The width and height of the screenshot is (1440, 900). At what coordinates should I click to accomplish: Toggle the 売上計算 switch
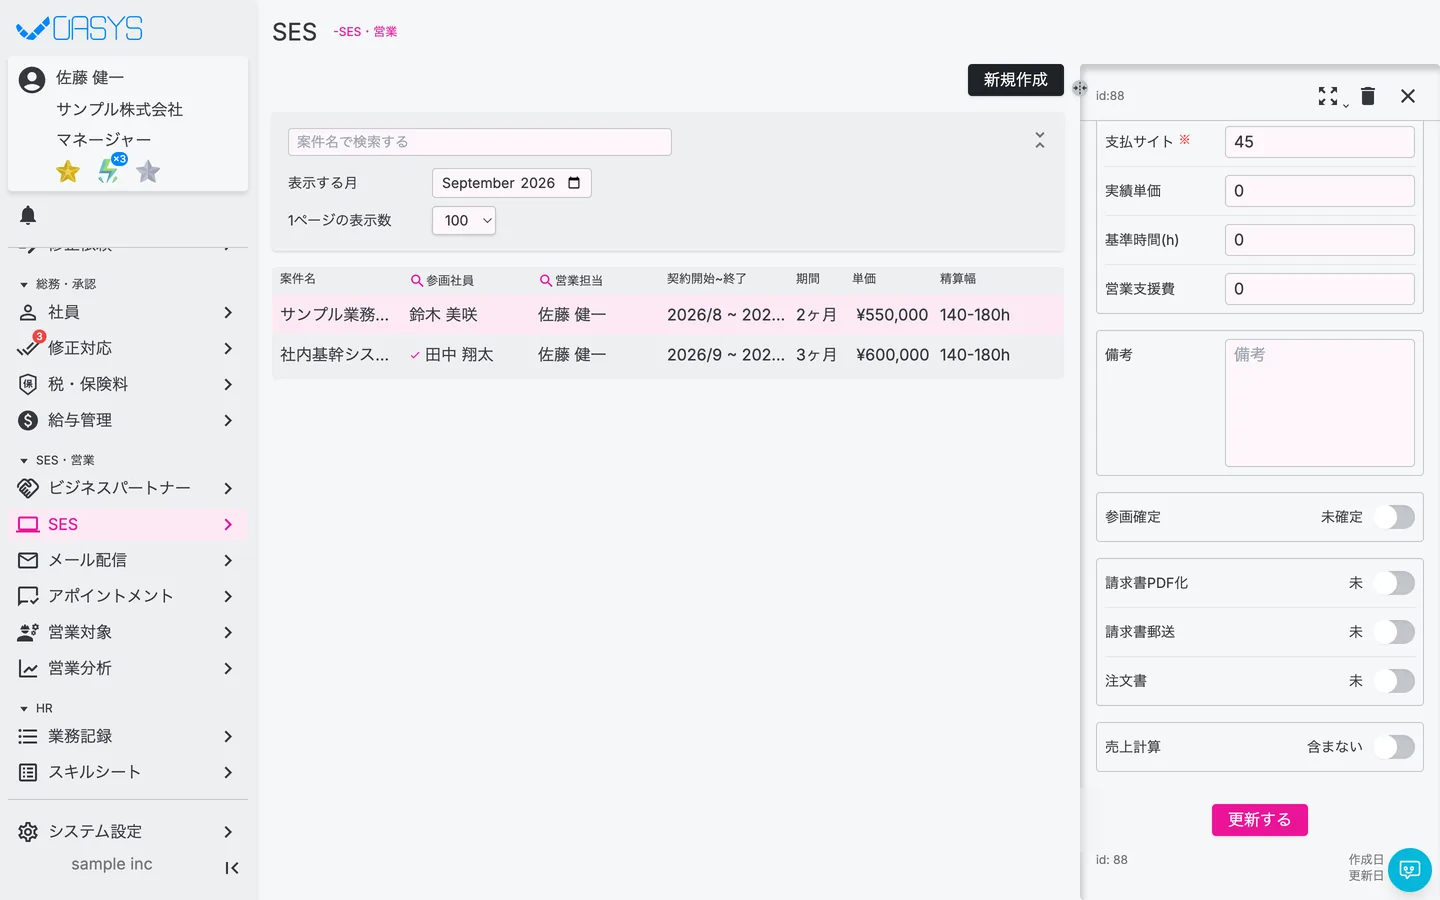1394,747
